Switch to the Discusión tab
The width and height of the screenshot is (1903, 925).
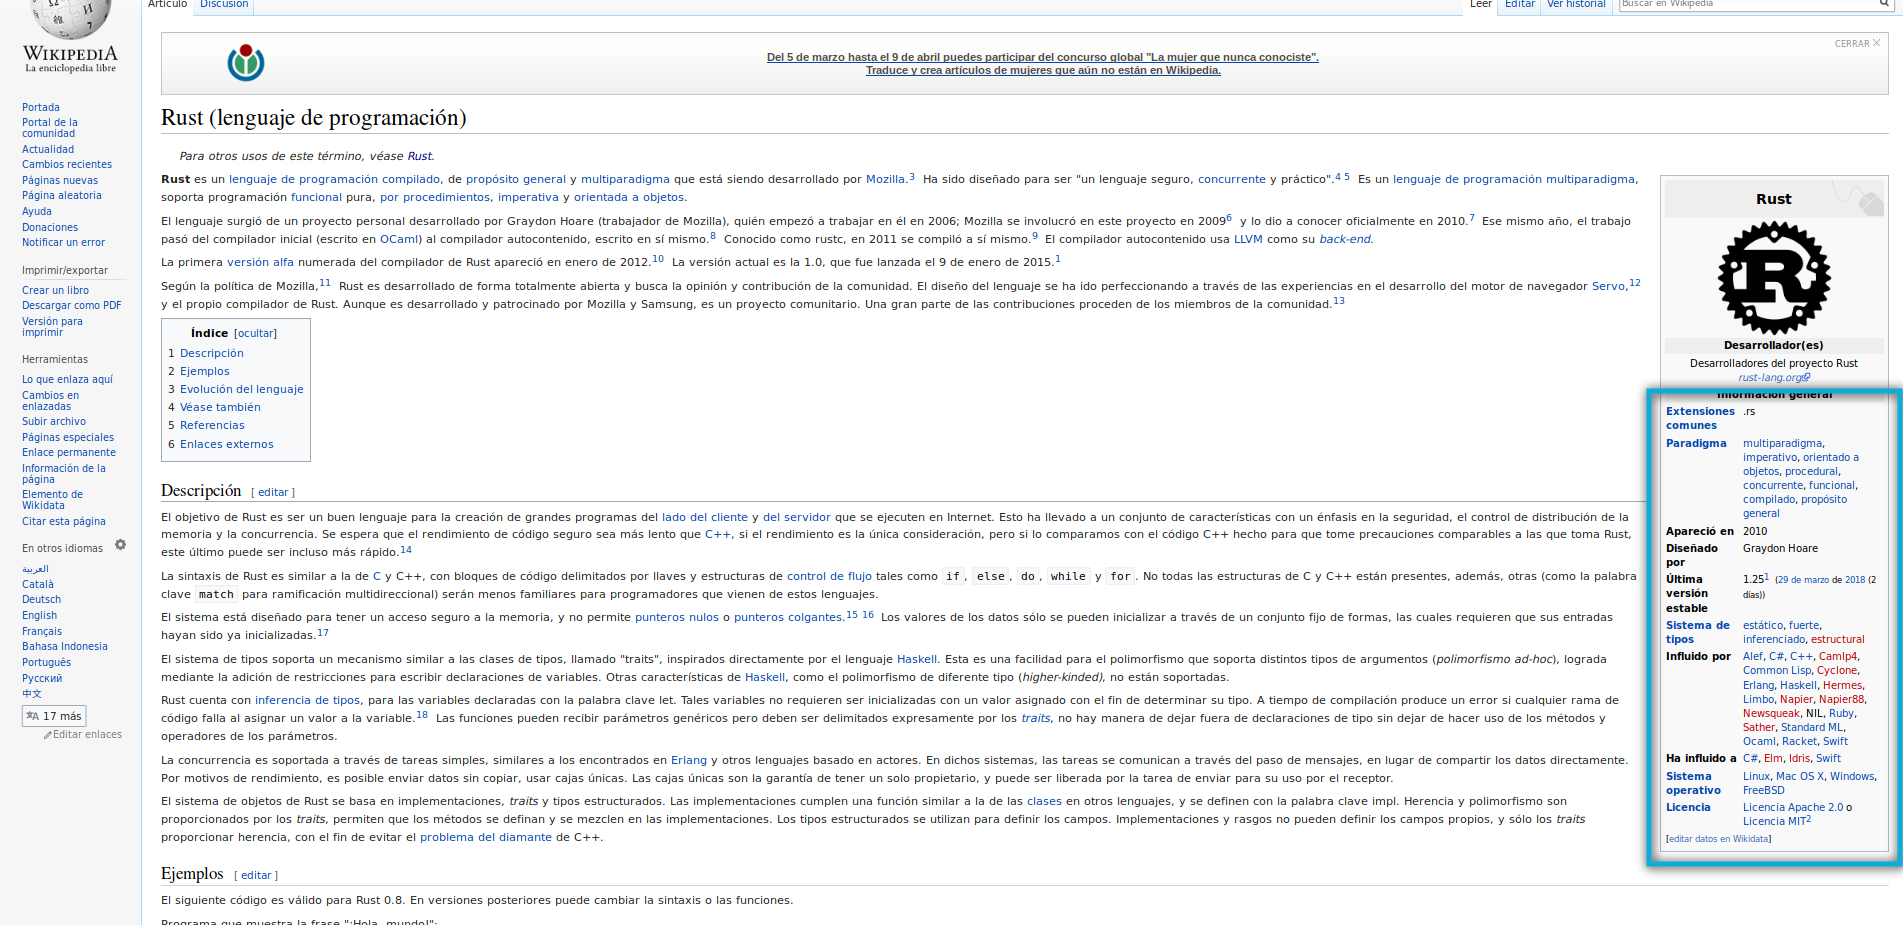[224, 5]
